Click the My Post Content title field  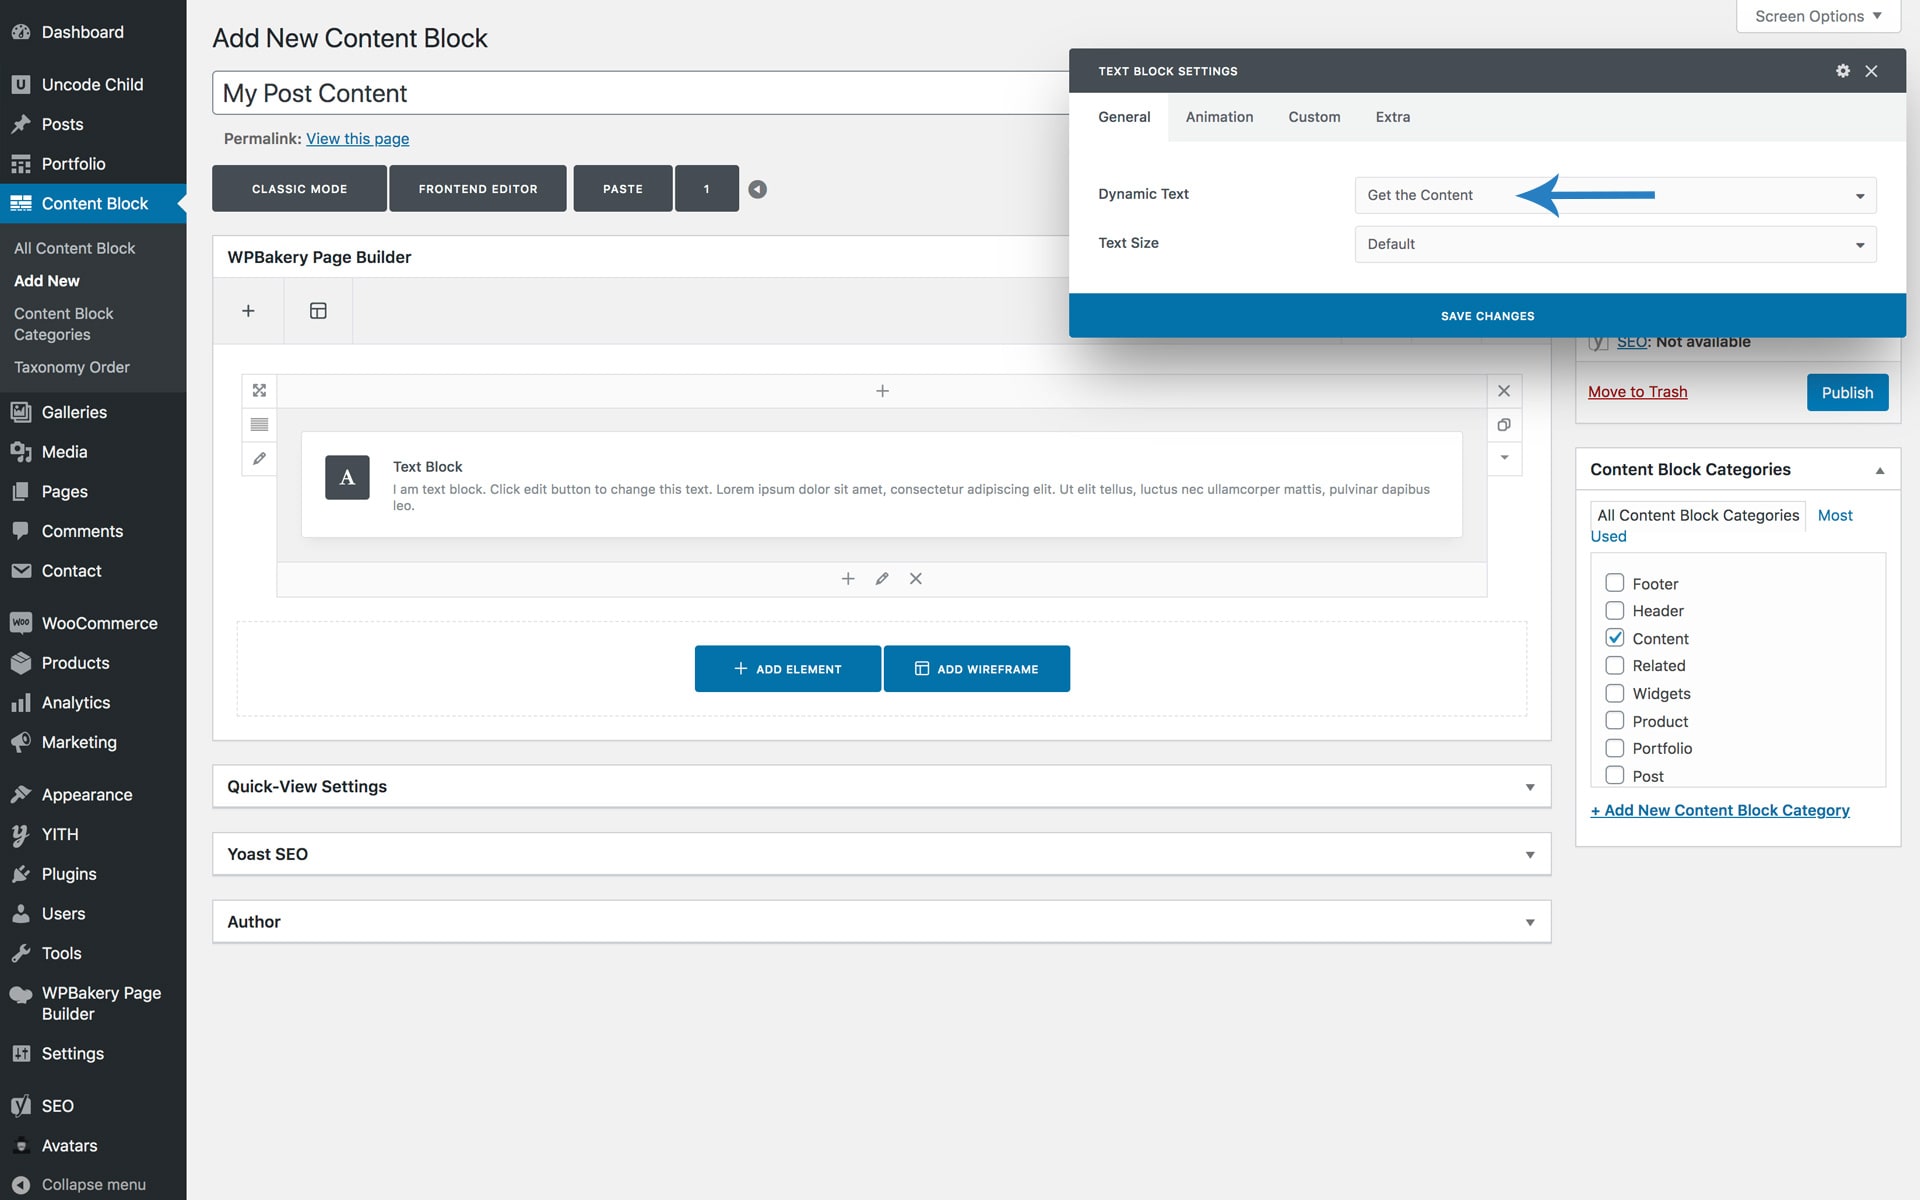click(640, 93)
